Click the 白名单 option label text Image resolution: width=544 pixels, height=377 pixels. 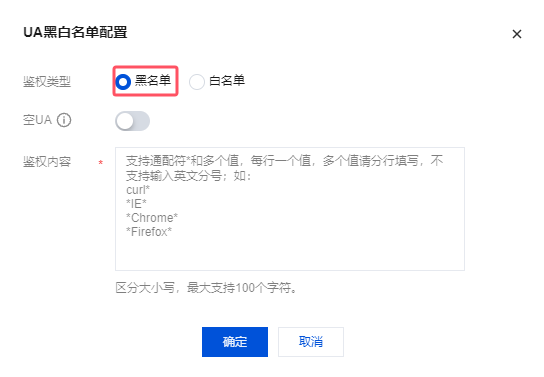coord(227,81)
